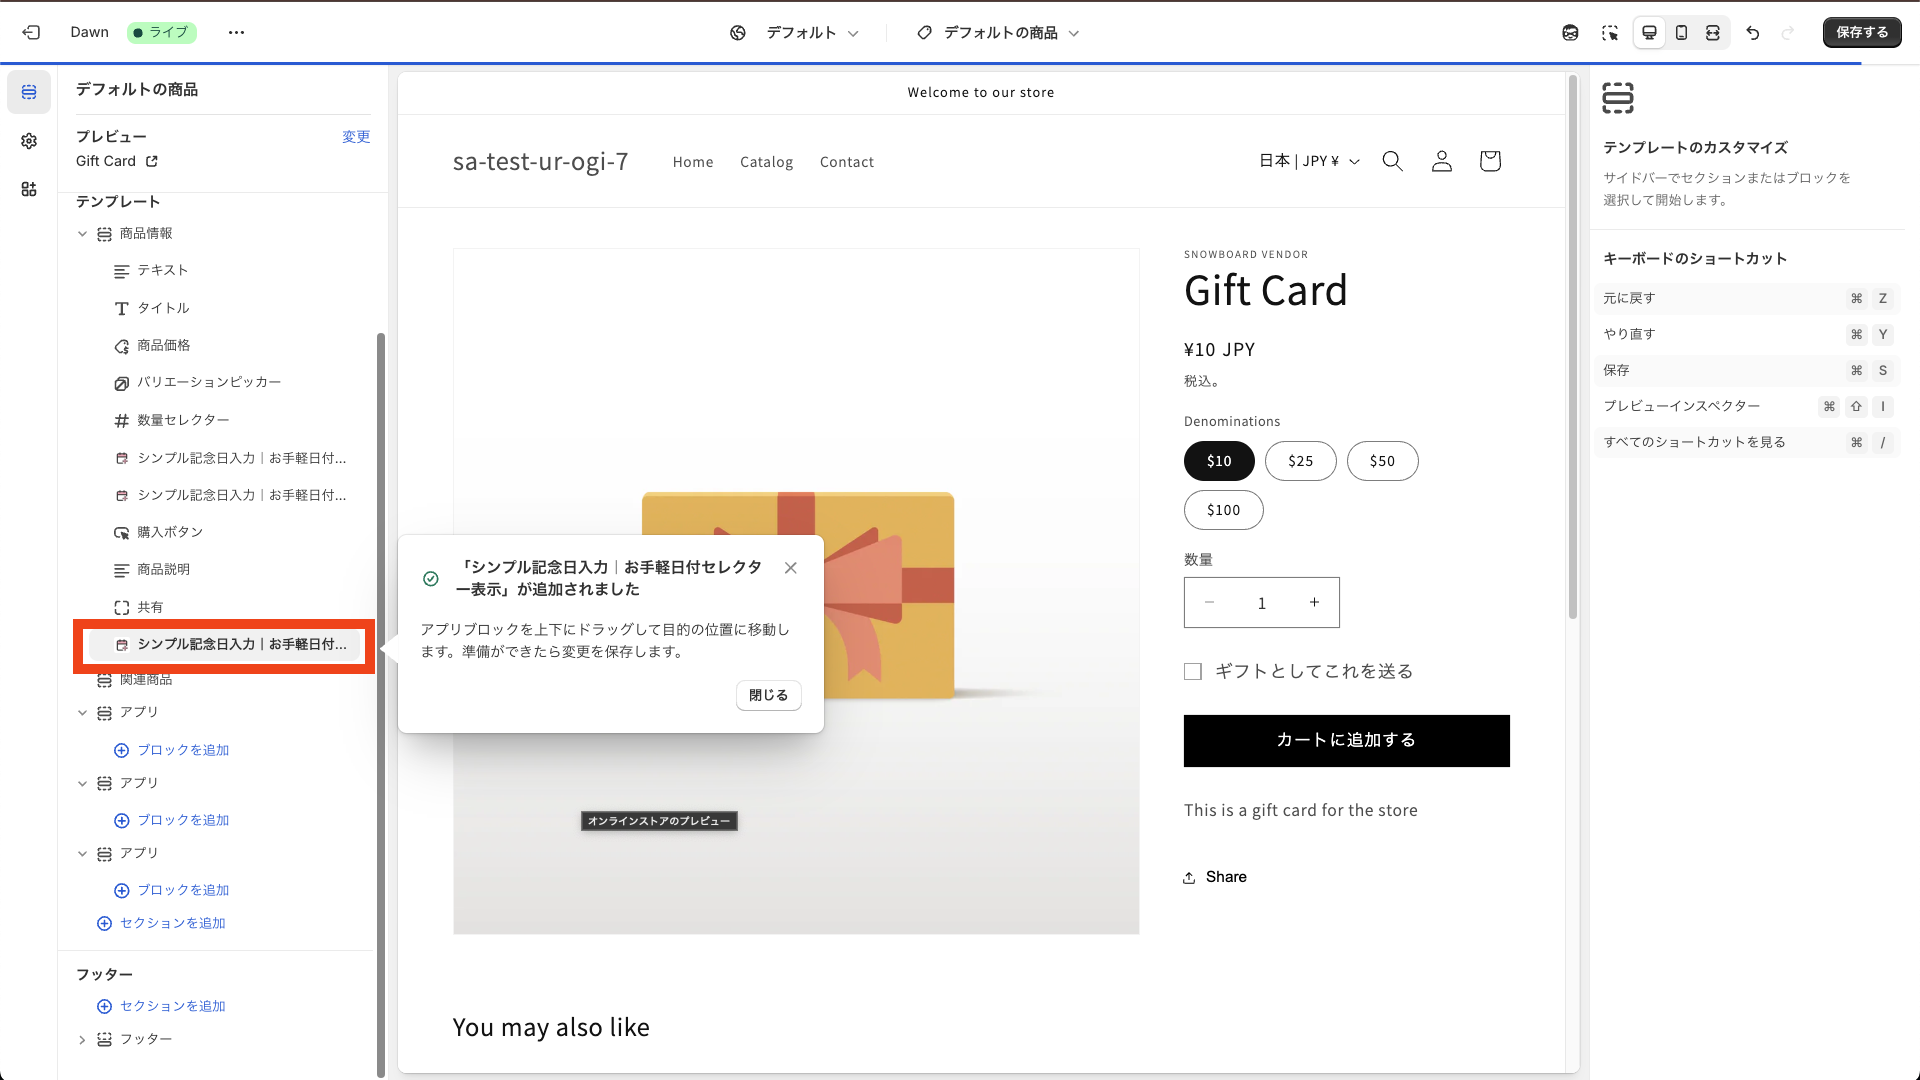The height and width of the screenshot is (1080, 1920).
Task: Select the 購入ボタン block
Action: (170, 532)
